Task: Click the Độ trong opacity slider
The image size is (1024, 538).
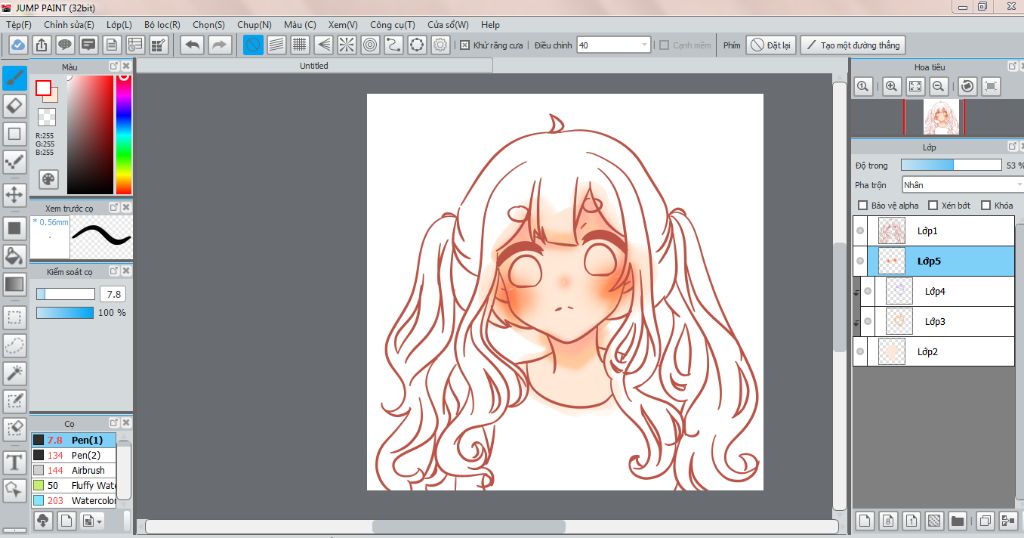Action: point(951,165)
